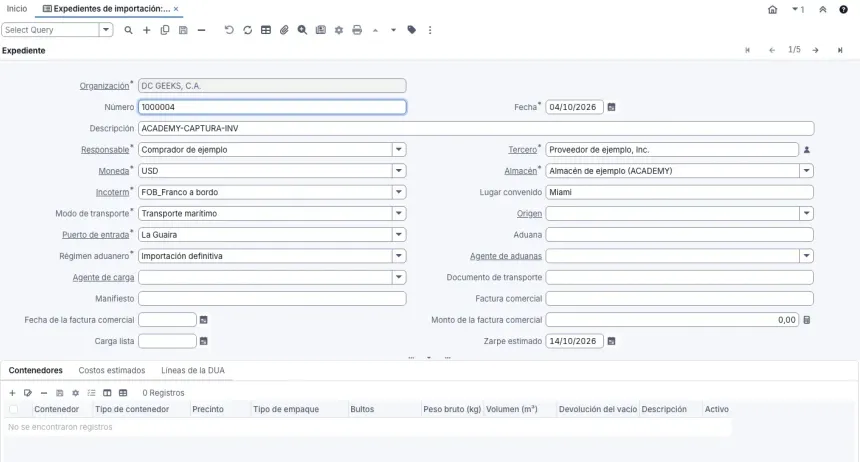
Task: Click into the Descripción field
Action: (x=476, y=128)
